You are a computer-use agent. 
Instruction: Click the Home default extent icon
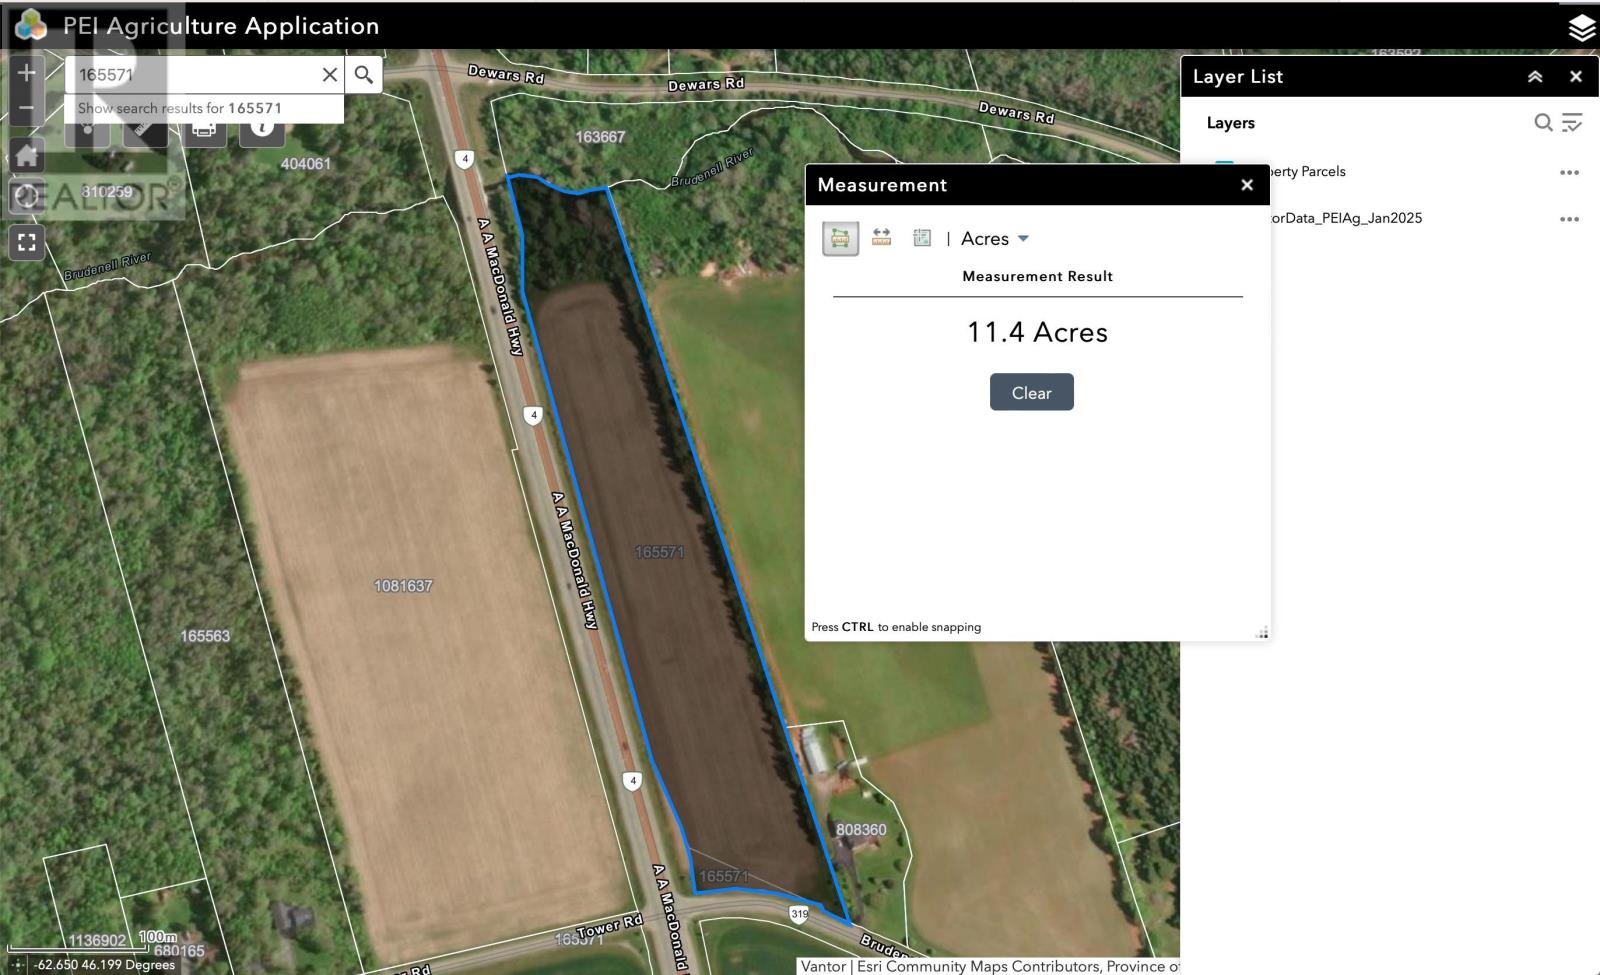click(25, 155)
